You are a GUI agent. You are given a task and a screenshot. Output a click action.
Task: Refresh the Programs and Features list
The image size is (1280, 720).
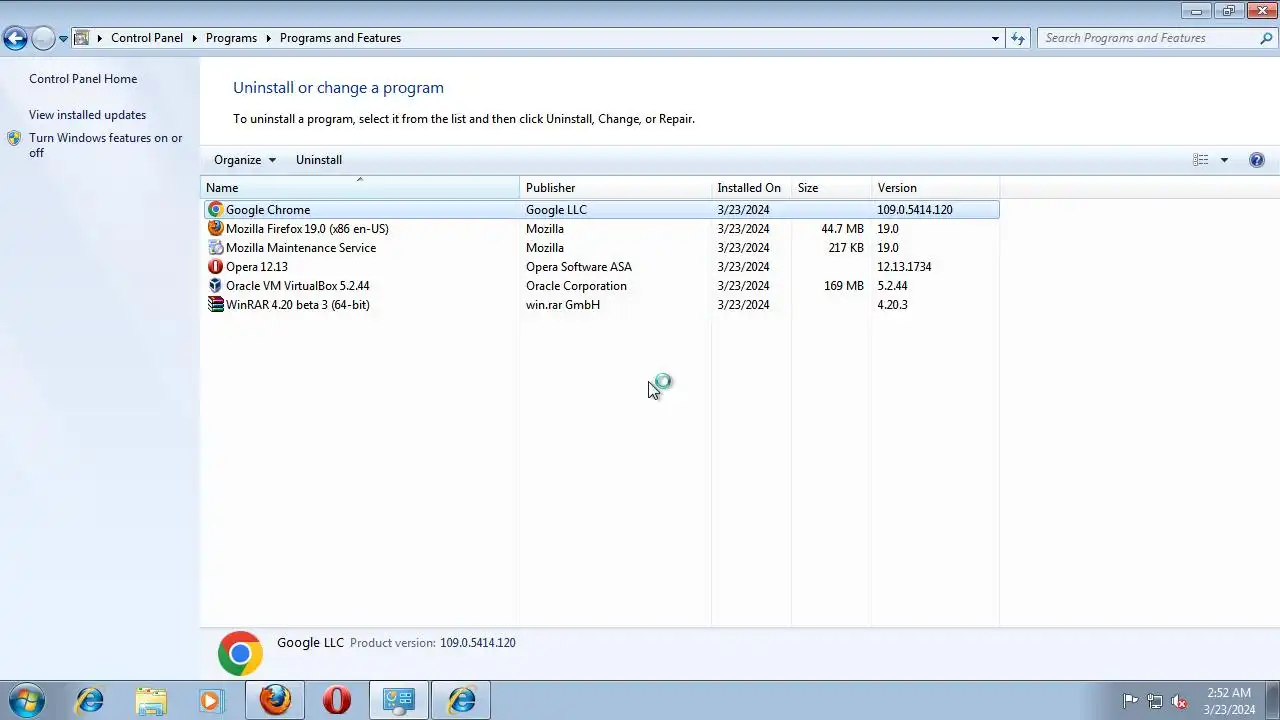(1018, 38)
